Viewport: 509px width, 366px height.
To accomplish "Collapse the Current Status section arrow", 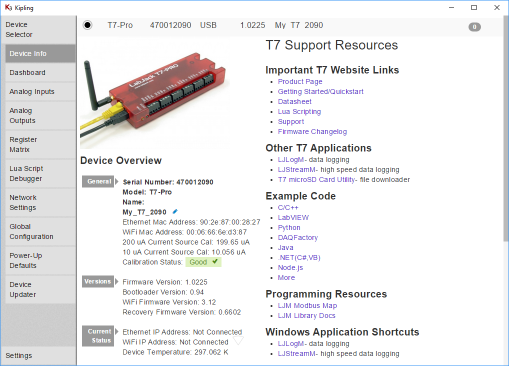I will pos(117,332).
